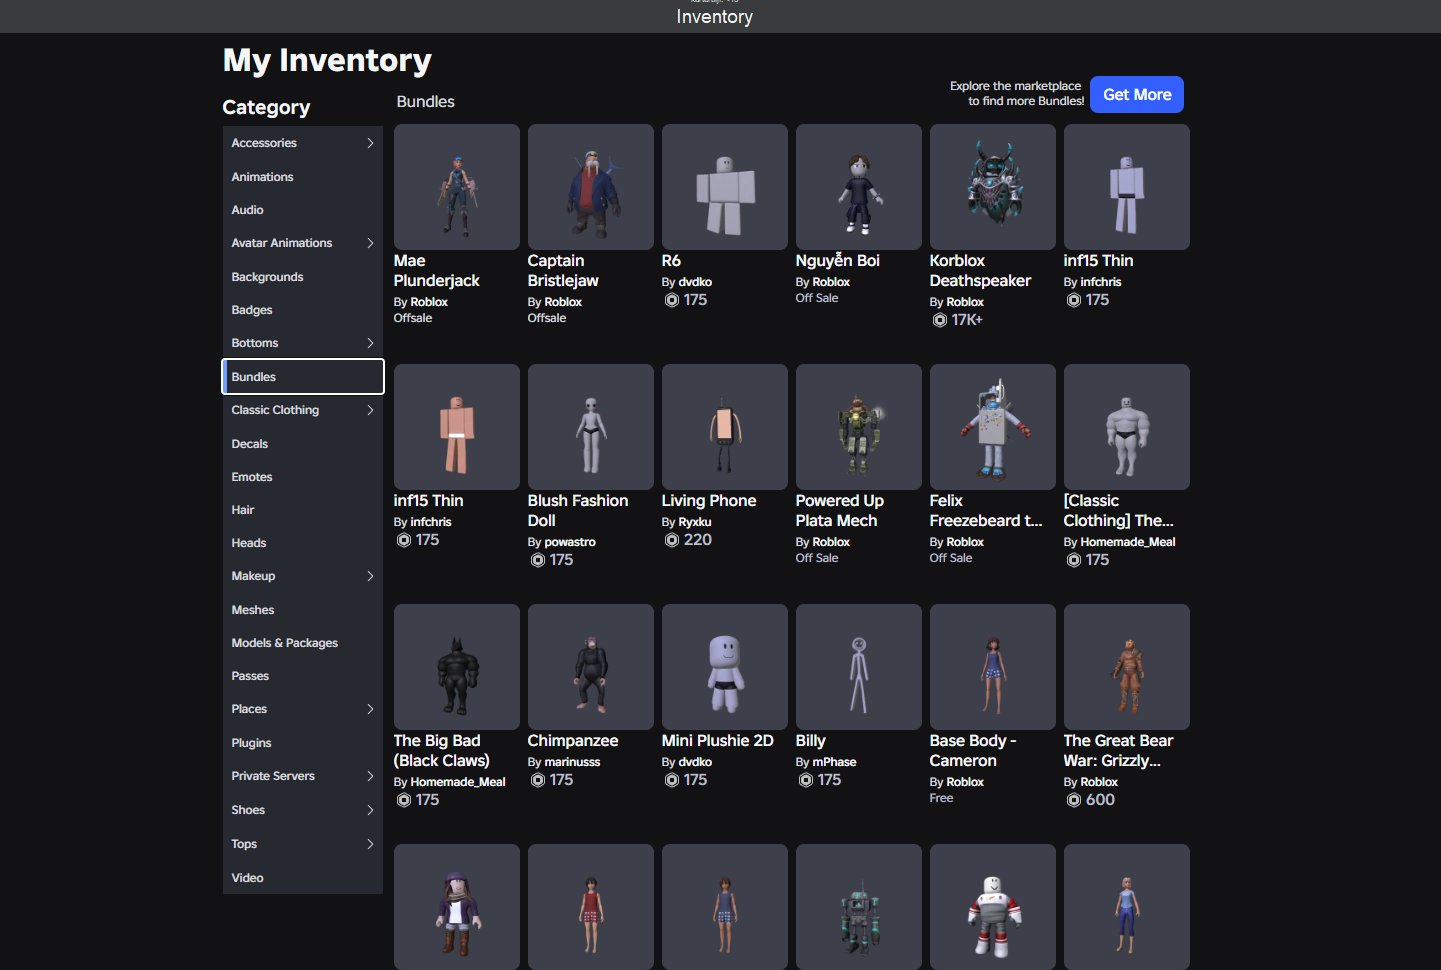Viewport: 1441px width, 970px height.
Task: Open the Captain Bristlejaw bundle image
Action: click(x=591, y=187)
